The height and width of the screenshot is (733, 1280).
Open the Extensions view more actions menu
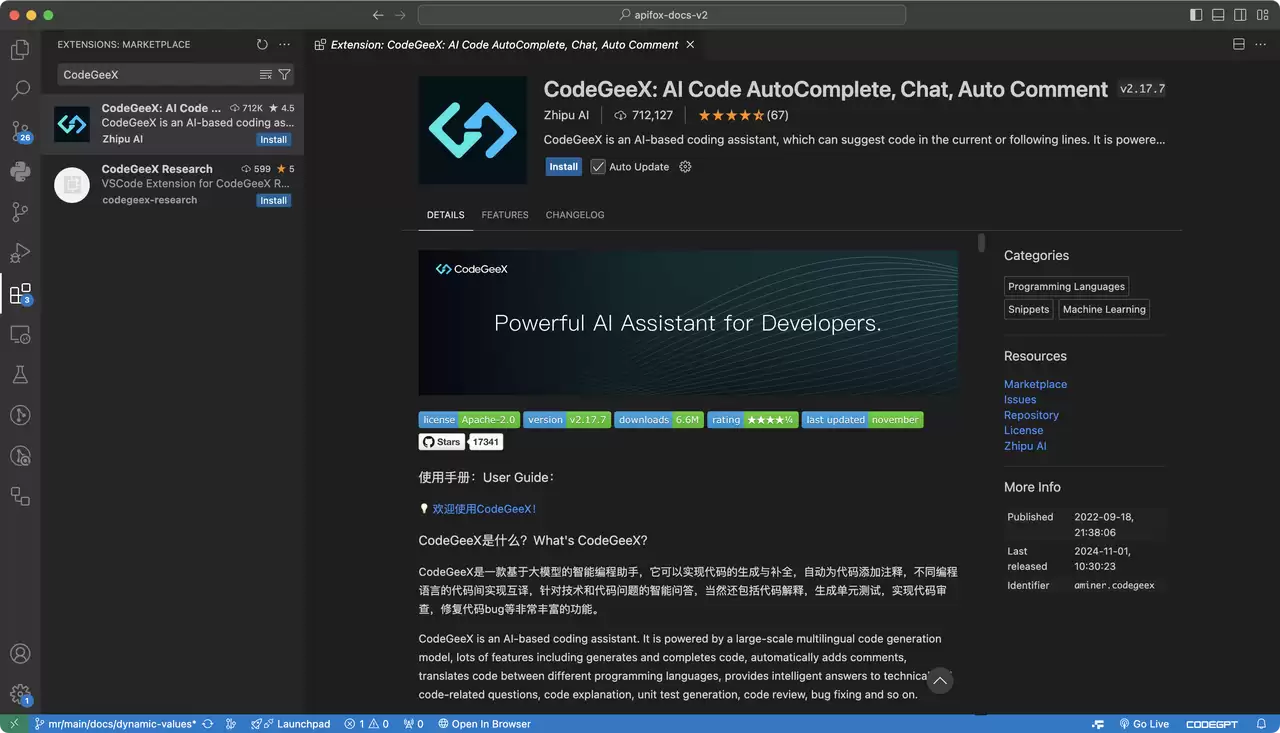284,45
